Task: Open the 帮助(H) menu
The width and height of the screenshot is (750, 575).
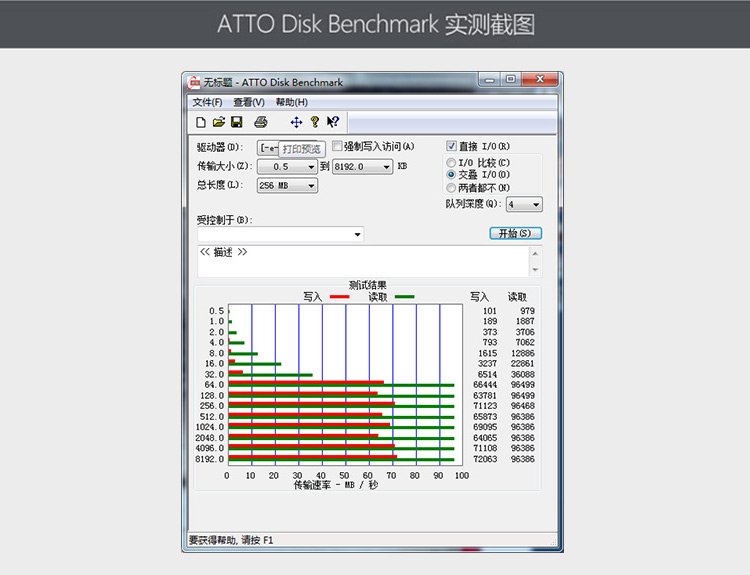Action: click(x=291, y=102)
